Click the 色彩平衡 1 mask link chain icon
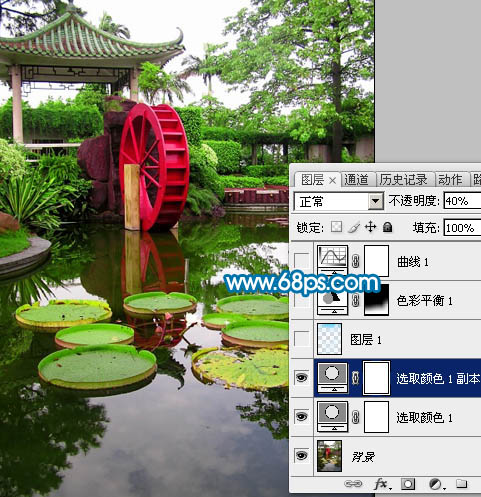The width and height of the screenshot is (481, 497). tap(356, 300)
